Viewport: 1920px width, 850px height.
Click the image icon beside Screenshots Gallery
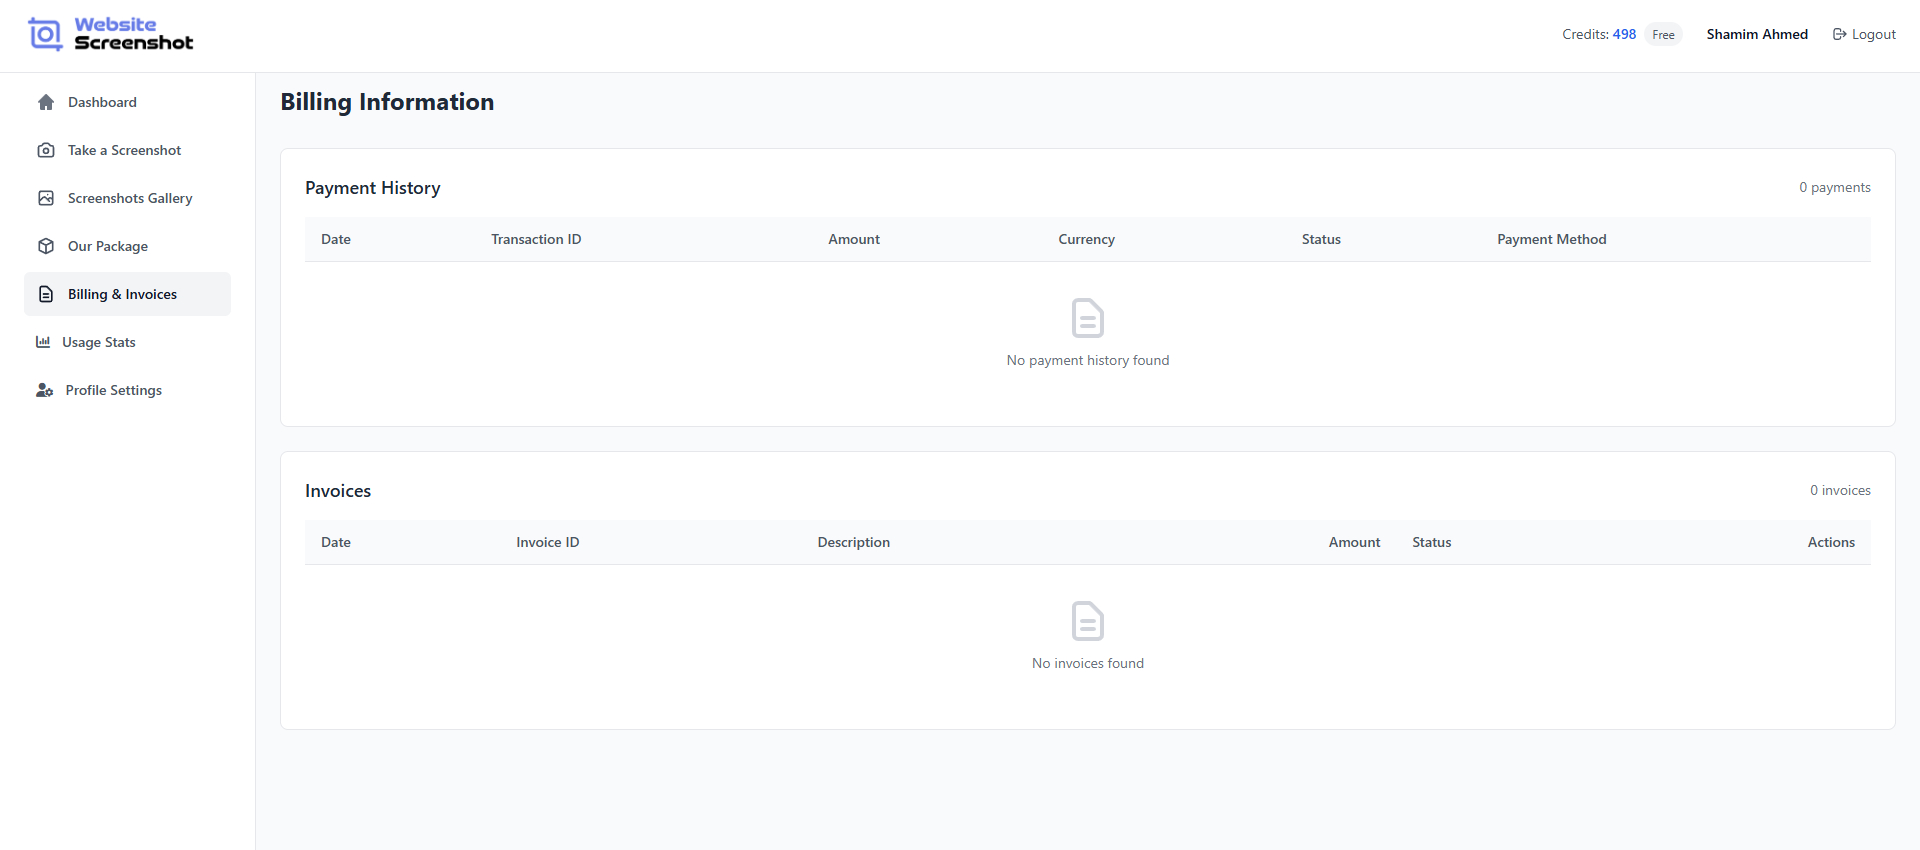[46, 198]
